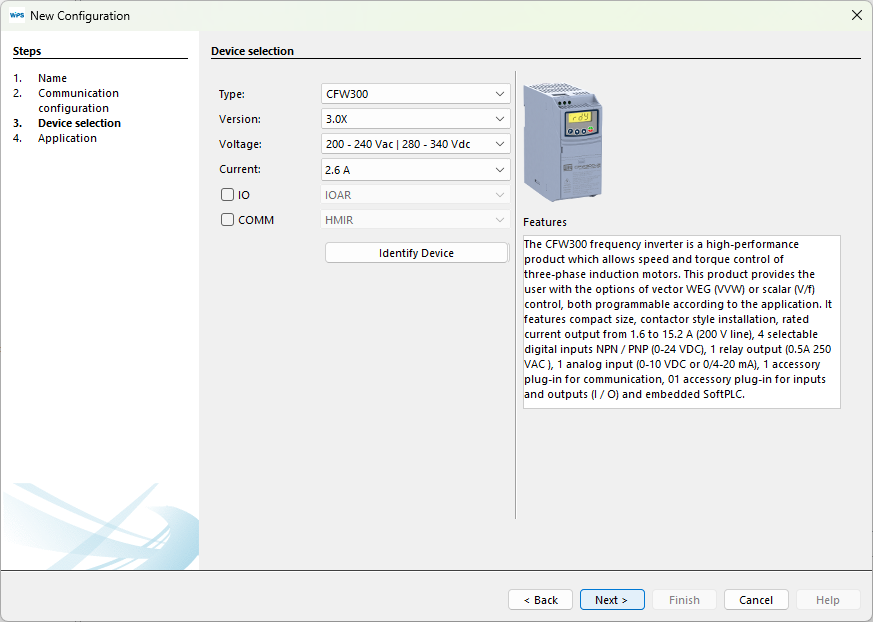This screenshot has width=873, height=622.
Task: Select the Application step
Action: click(x=65, y=138)
